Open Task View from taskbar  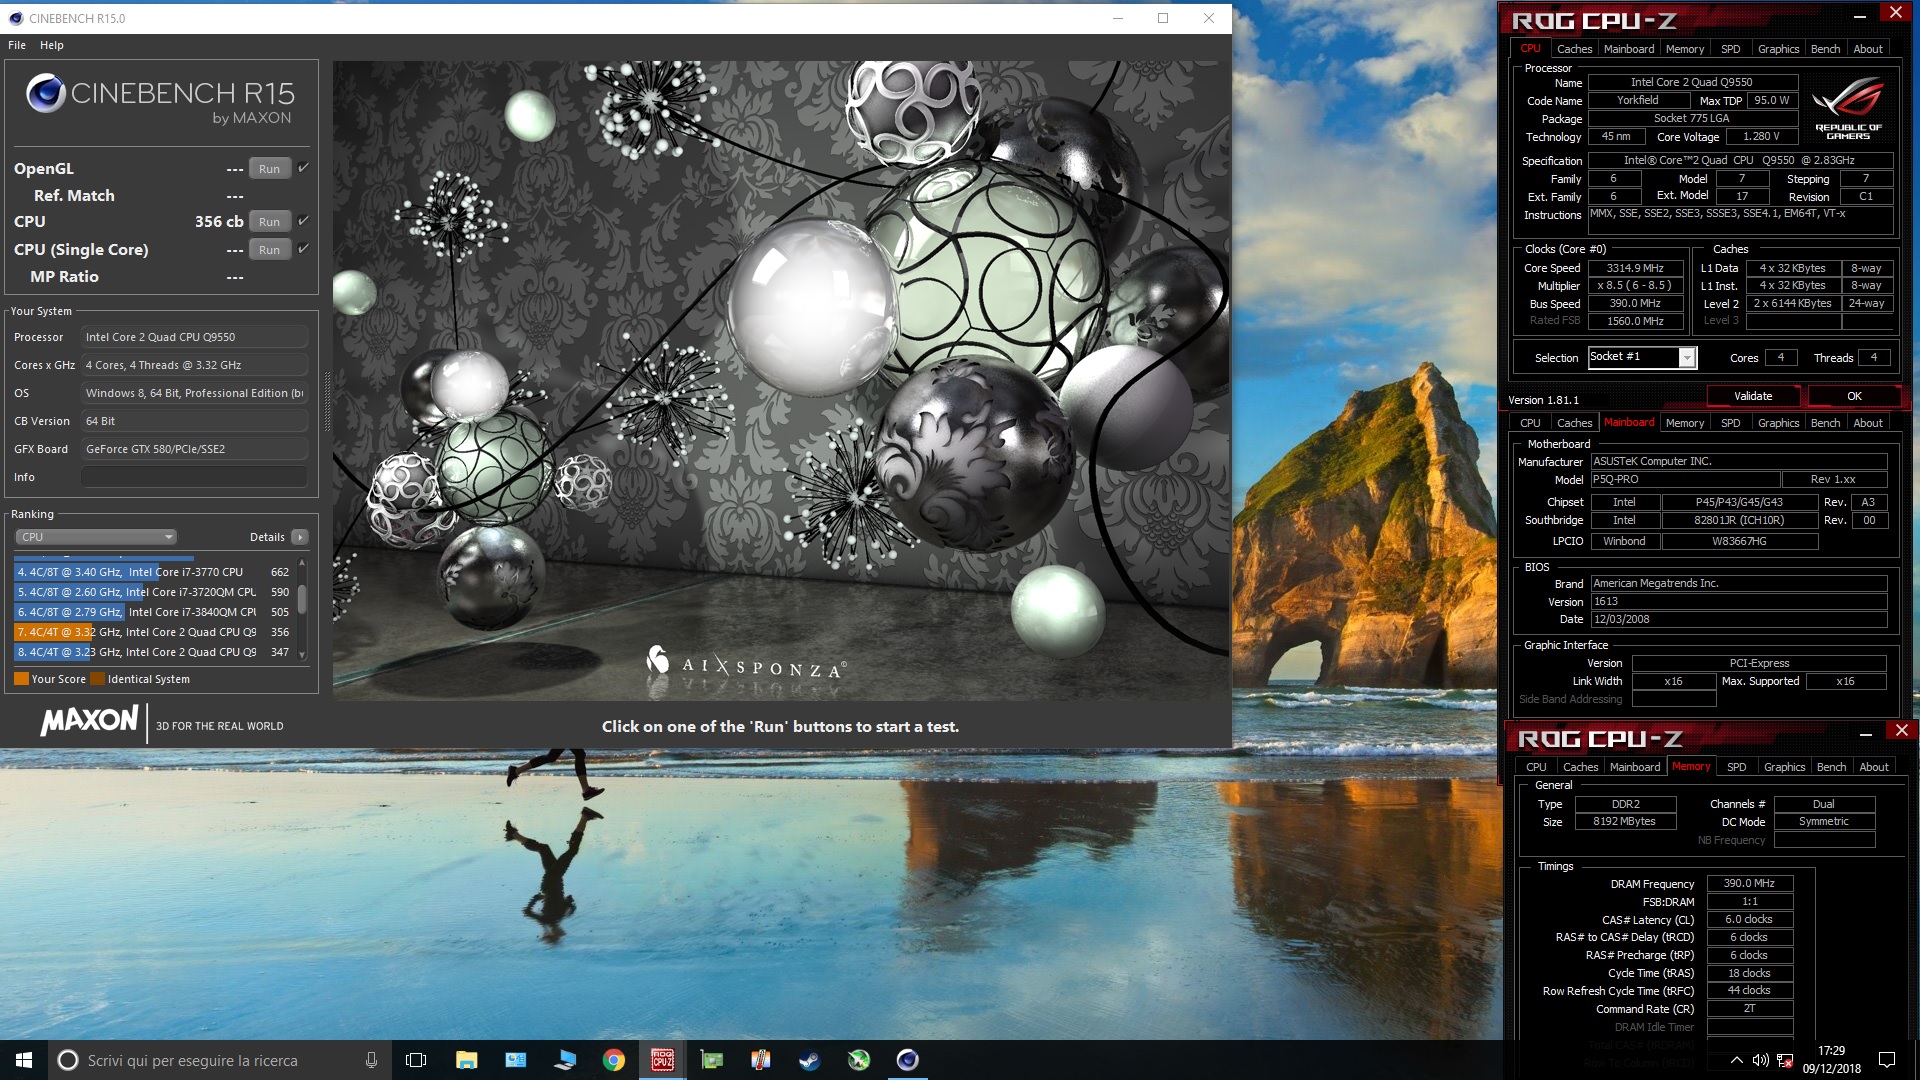pos(416,1060)
